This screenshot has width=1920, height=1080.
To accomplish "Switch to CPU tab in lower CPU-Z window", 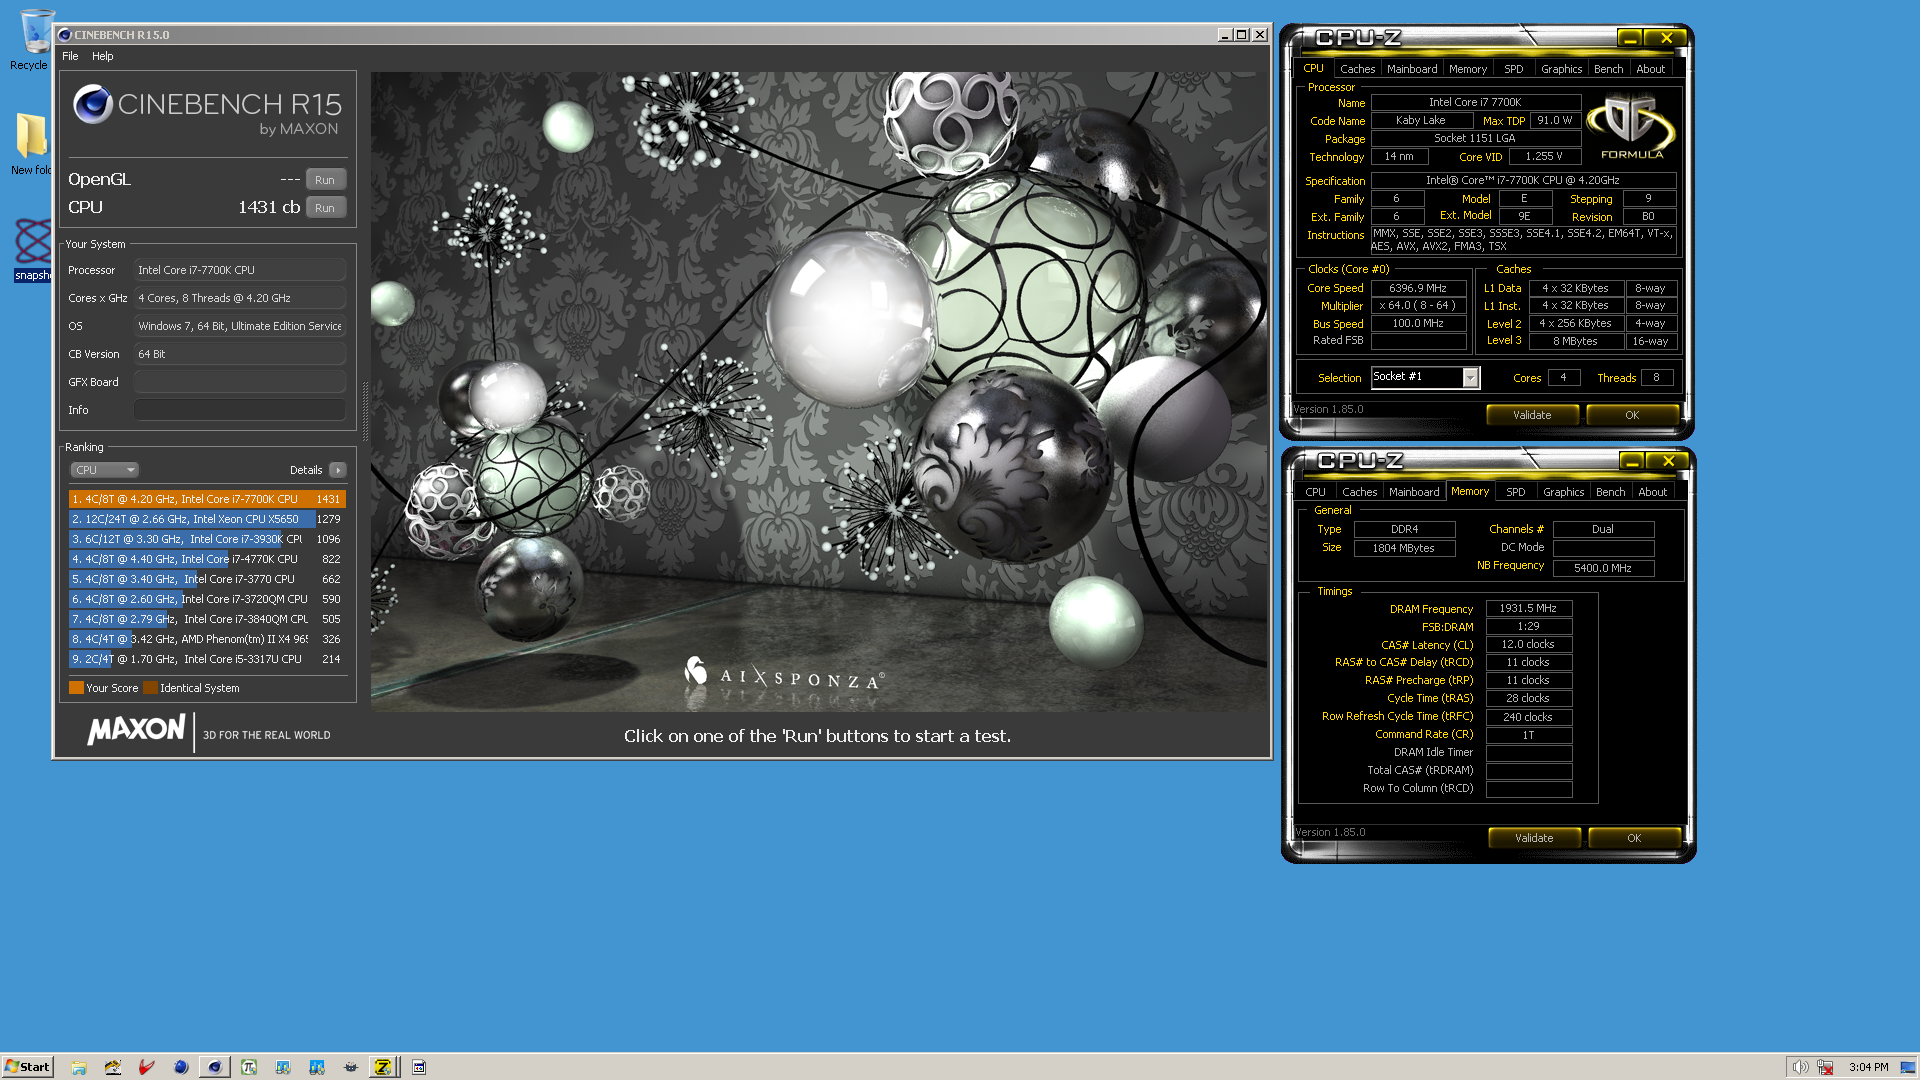I will tap(1315, 492).
